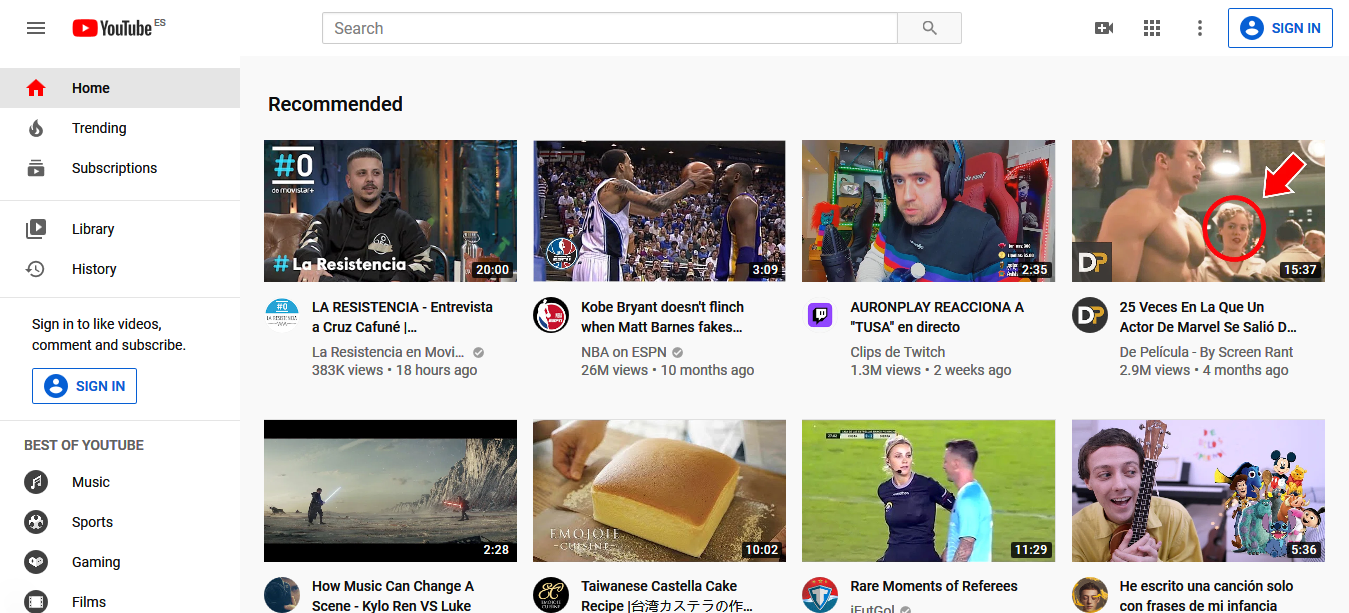The image size is (1349, 613).
Task: Click the Recommended section heading
Action: click(x=335, y=104)
